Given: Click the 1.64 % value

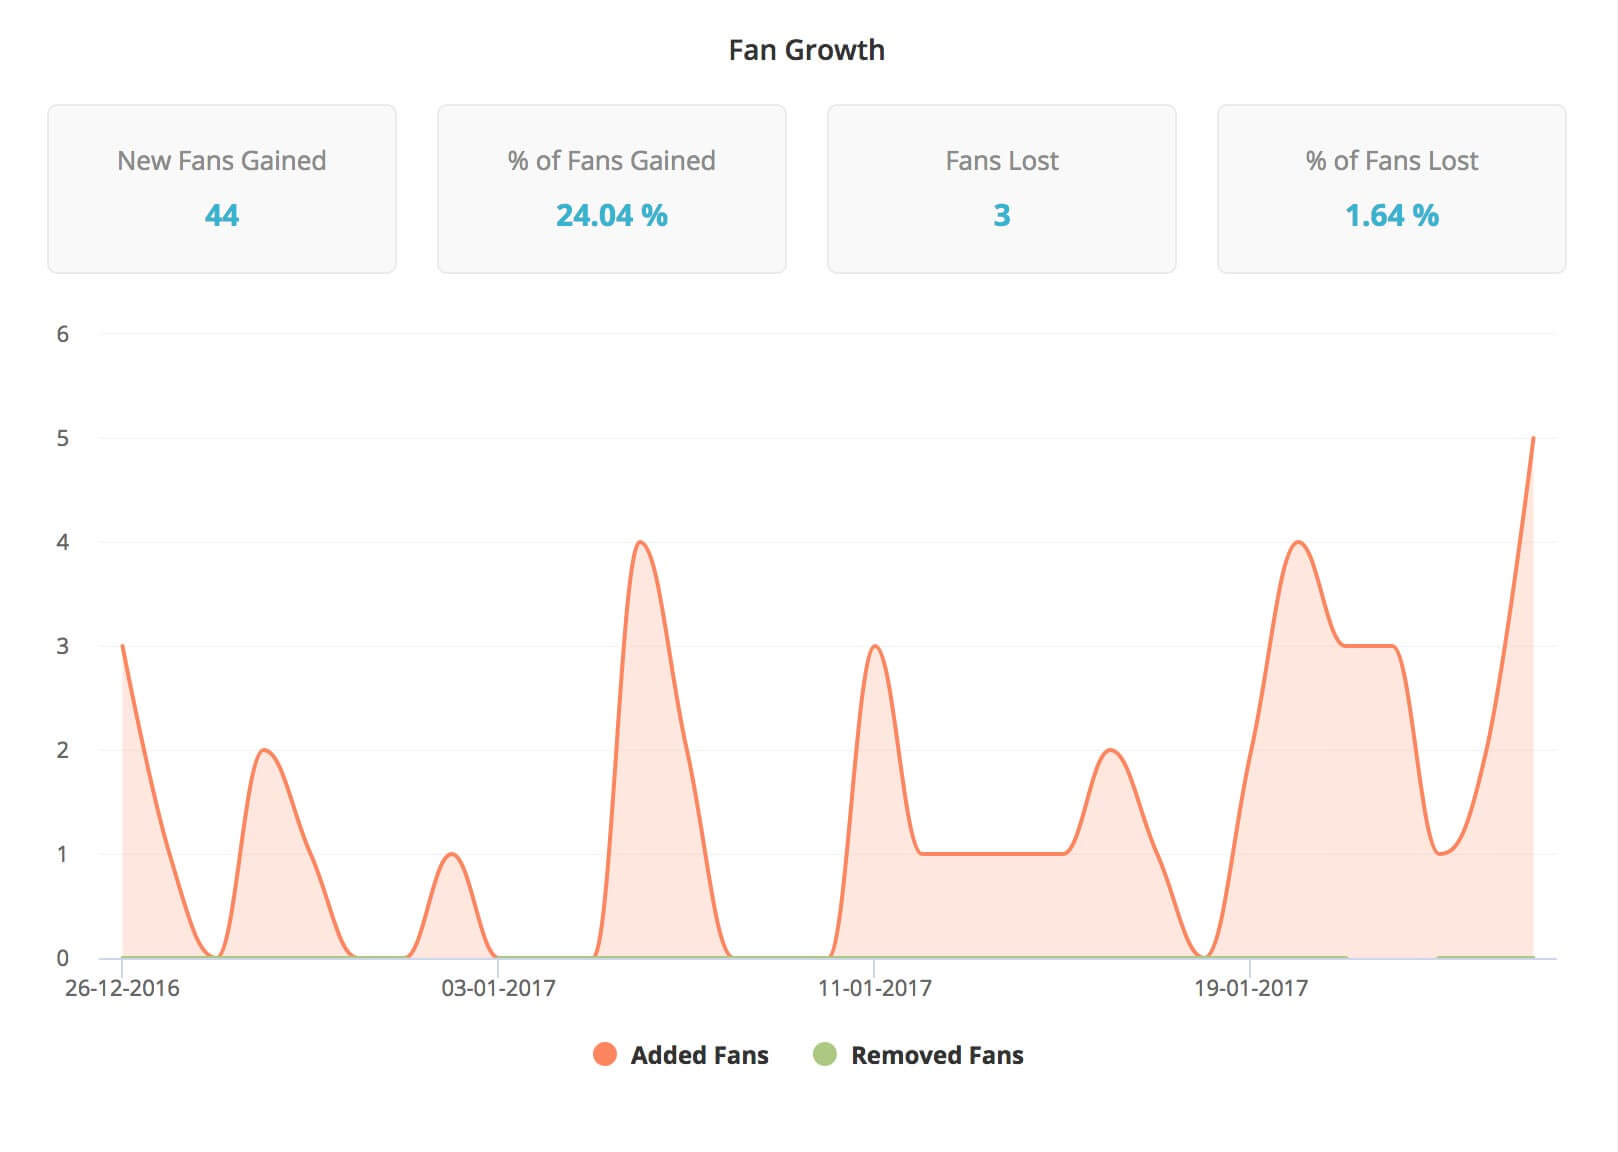Looking at the screenshot, I should (1392, 215).
